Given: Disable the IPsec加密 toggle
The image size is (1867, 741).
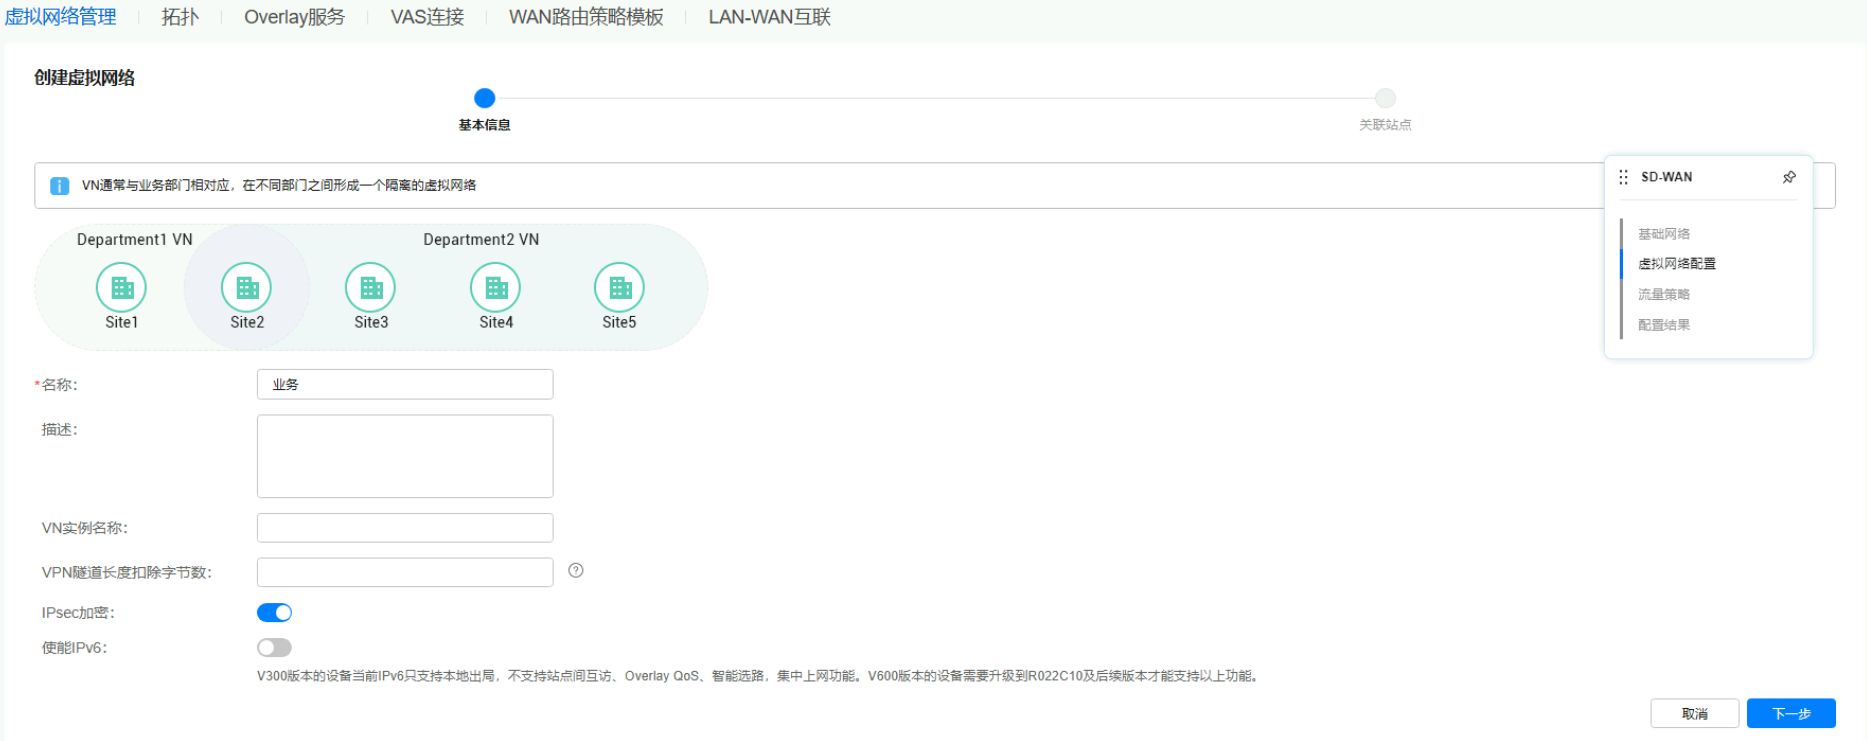Looking at the screenshot, I should [274, 613].
